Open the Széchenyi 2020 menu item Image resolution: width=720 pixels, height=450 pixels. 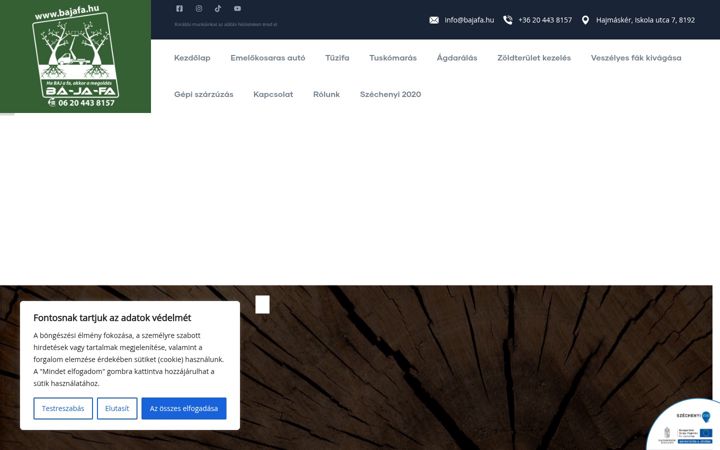(x=390, y=95)
